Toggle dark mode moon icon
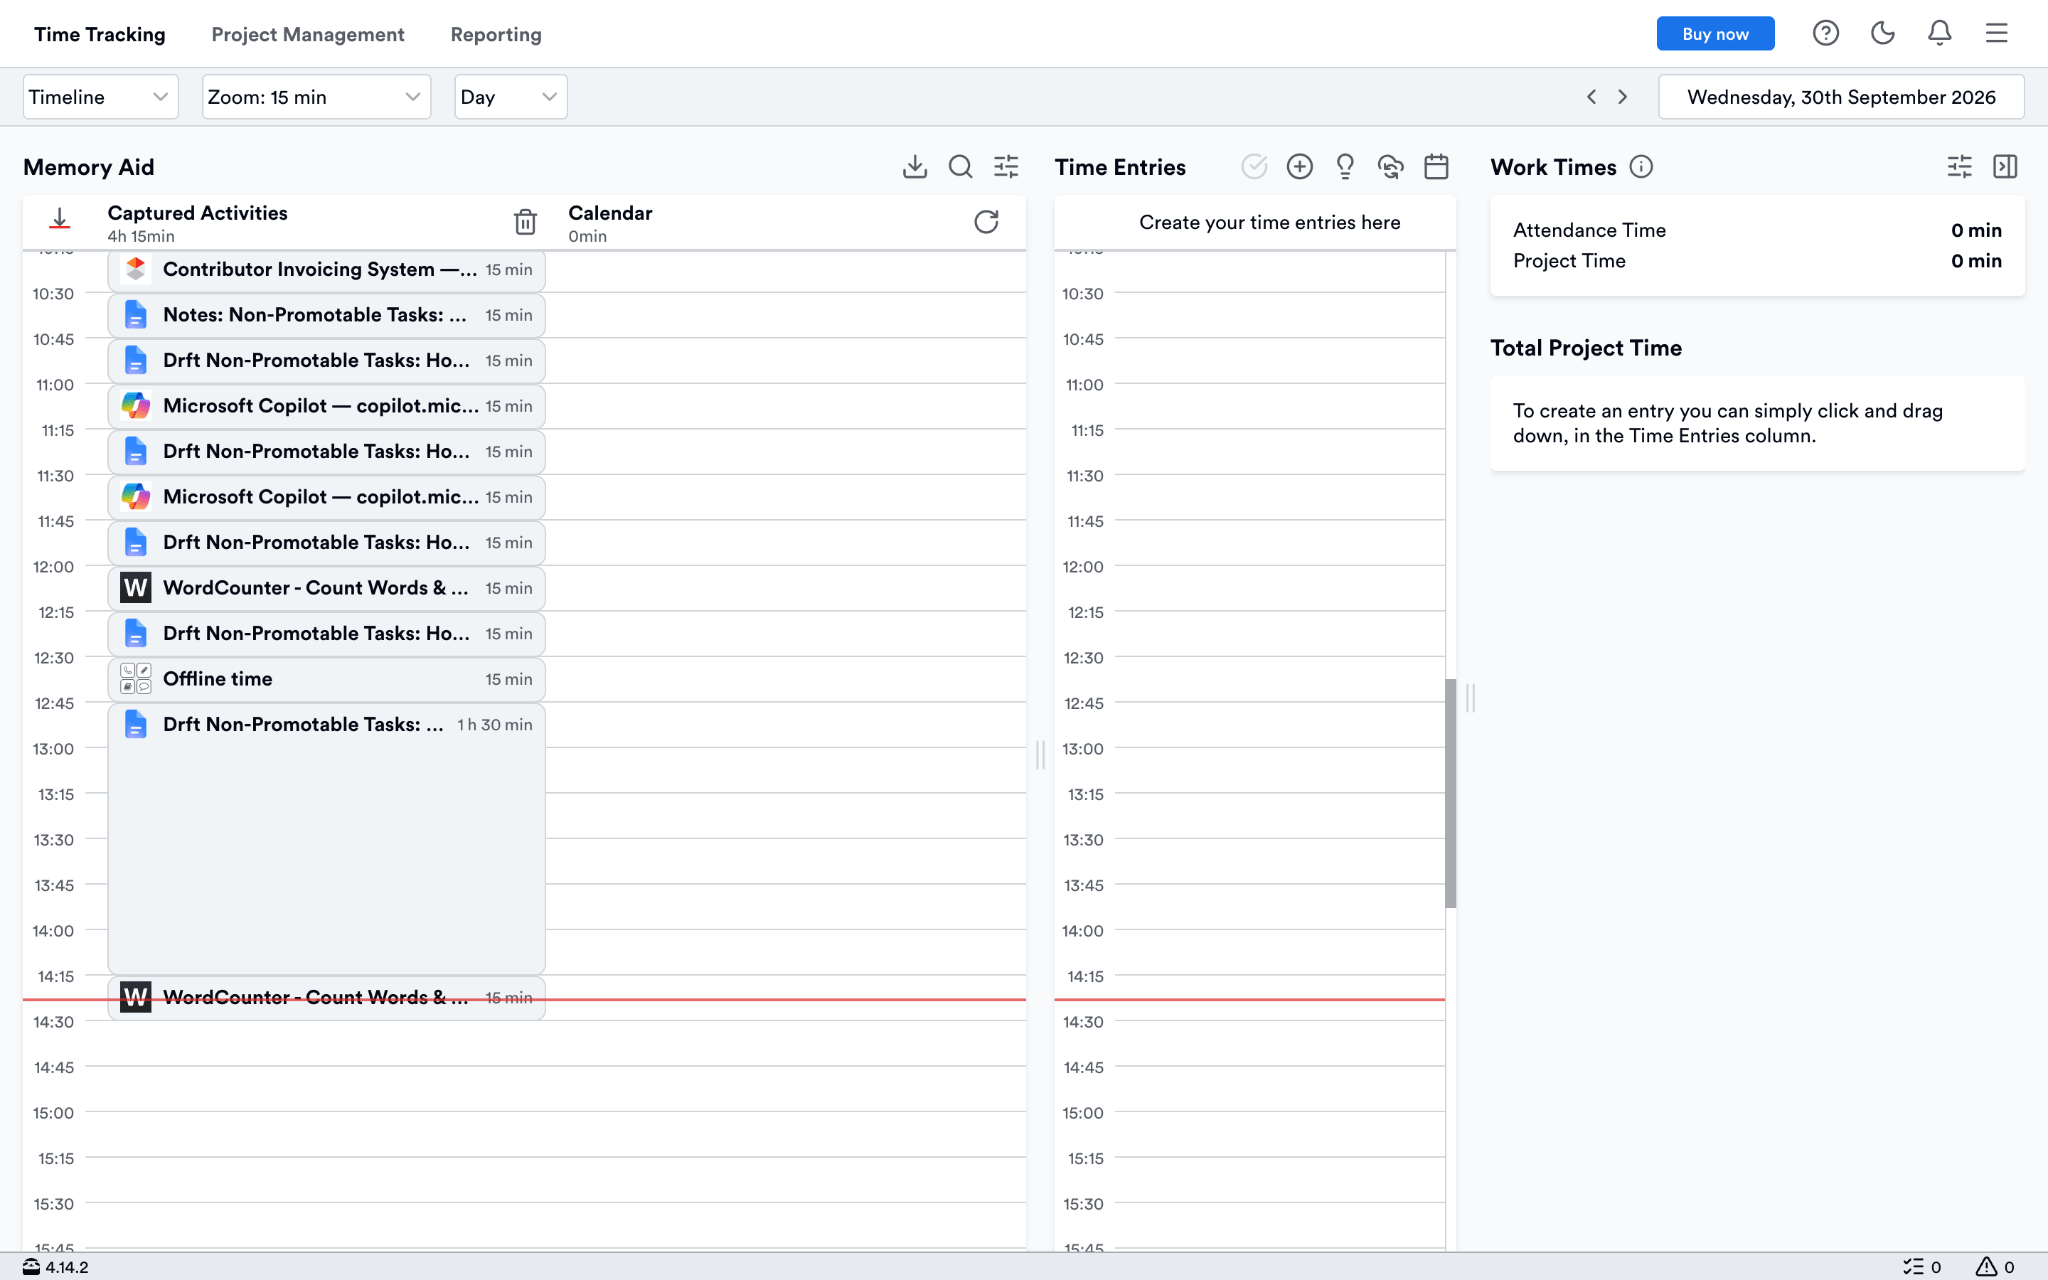Image resolution: width=2048 pixels, height=1280 pixels. coord(1882,33)
